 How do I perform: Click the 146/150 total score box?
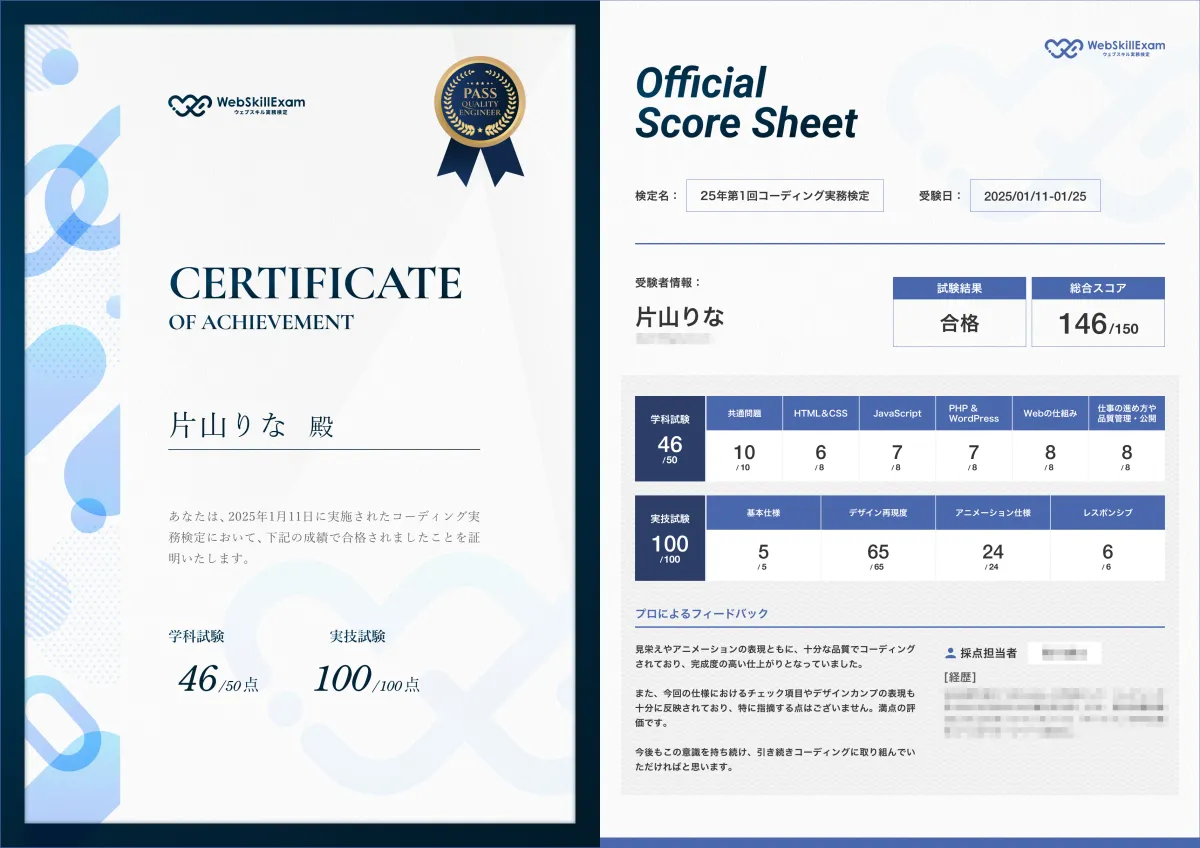(1098, 320)
